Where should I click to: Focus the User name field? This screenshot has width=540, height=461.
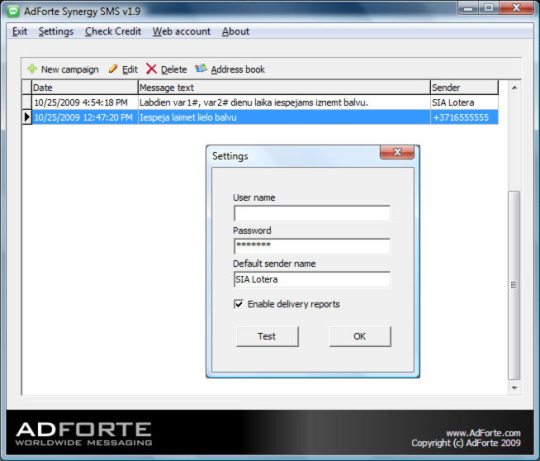tap(312, 213)
